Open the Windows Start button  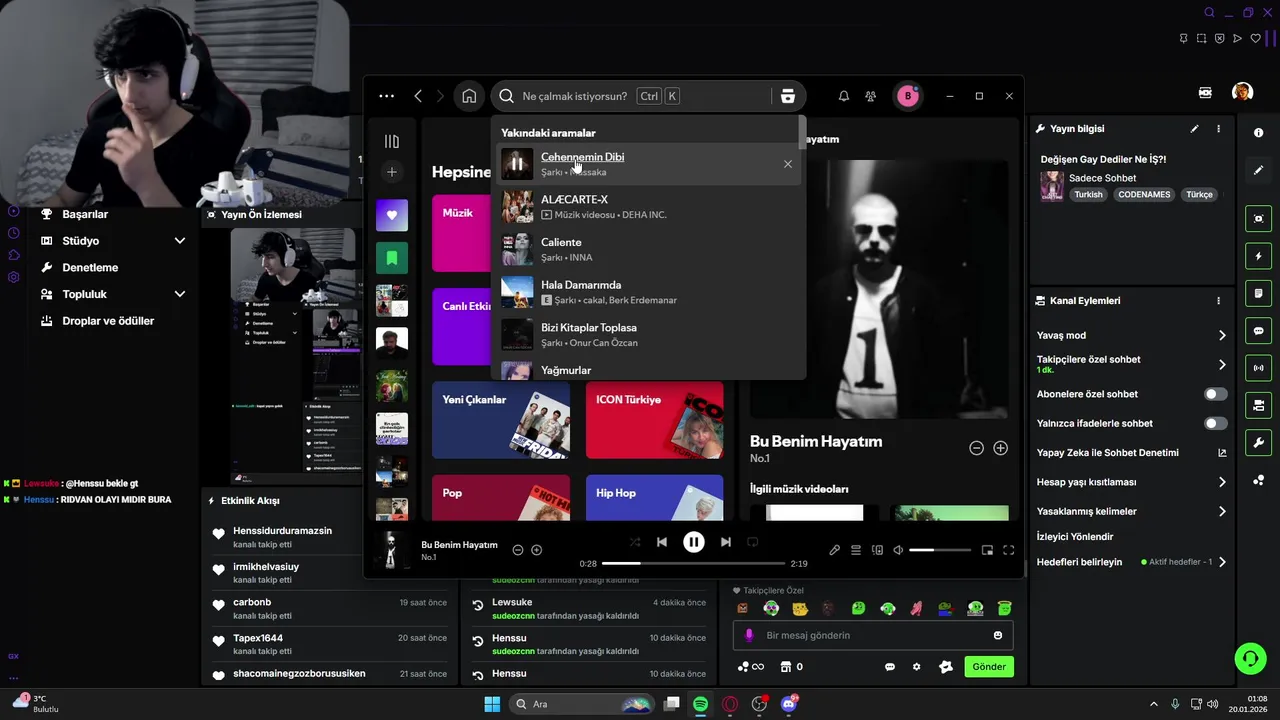click(x=492, y=704)
